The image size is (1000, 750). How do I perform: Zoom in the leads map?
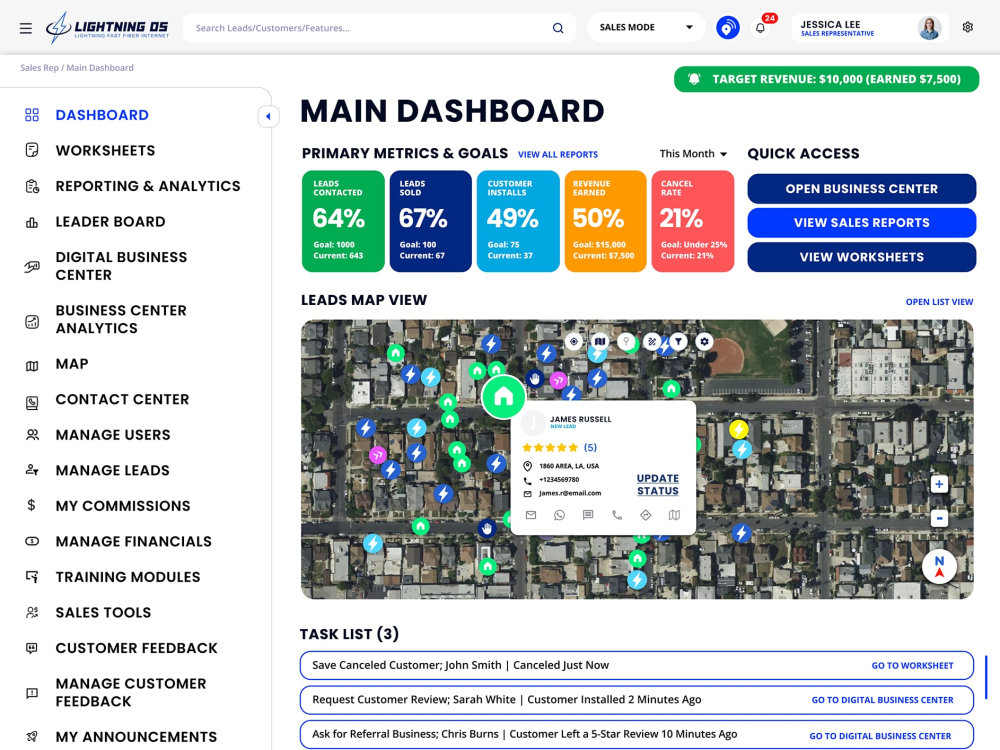coord(939,485)
